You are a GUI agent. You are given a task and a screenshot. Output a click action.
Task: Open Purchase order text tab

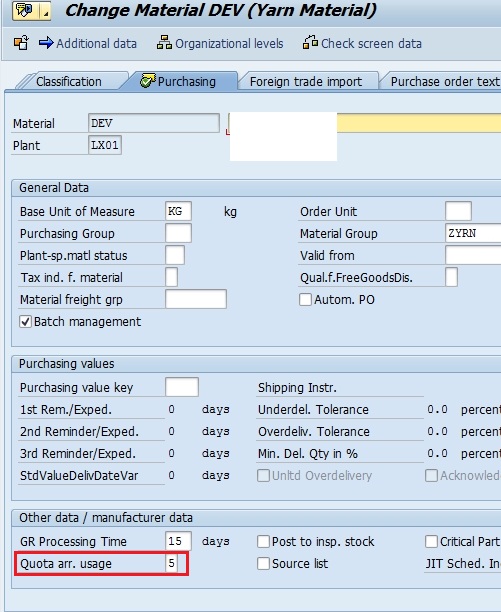[x=444, y=82]
